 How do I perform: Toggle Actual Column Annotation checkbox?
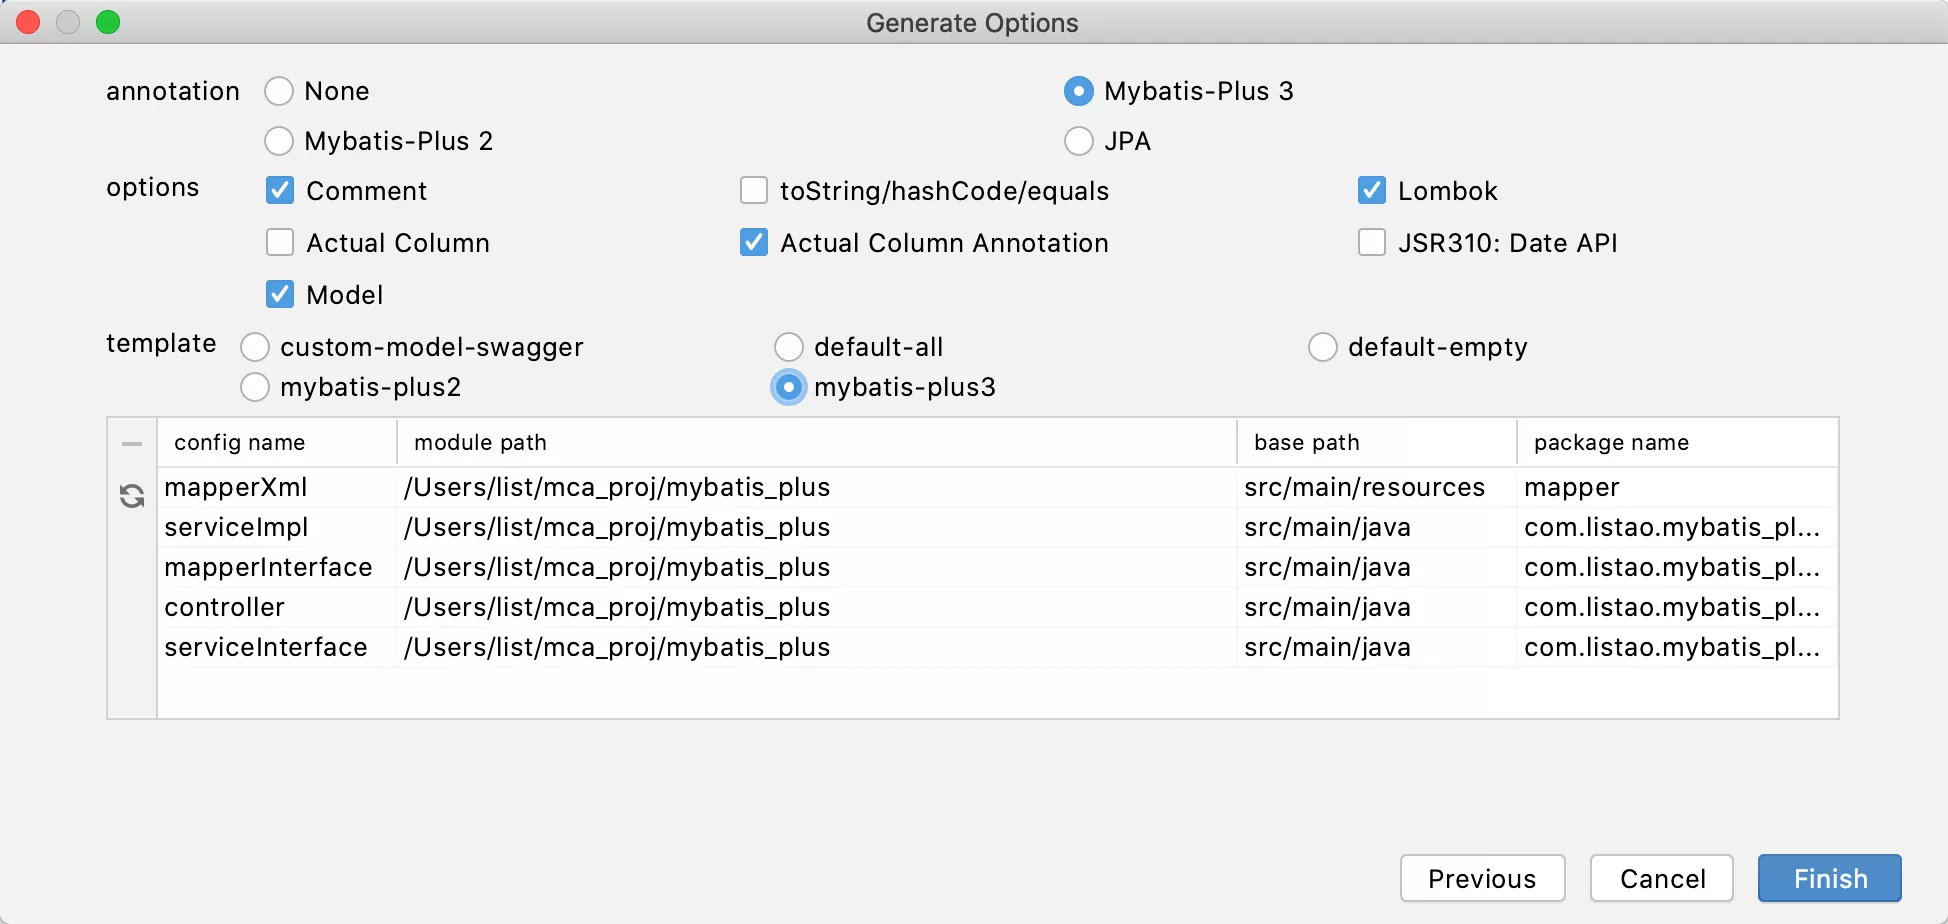(x=754, y=242)
